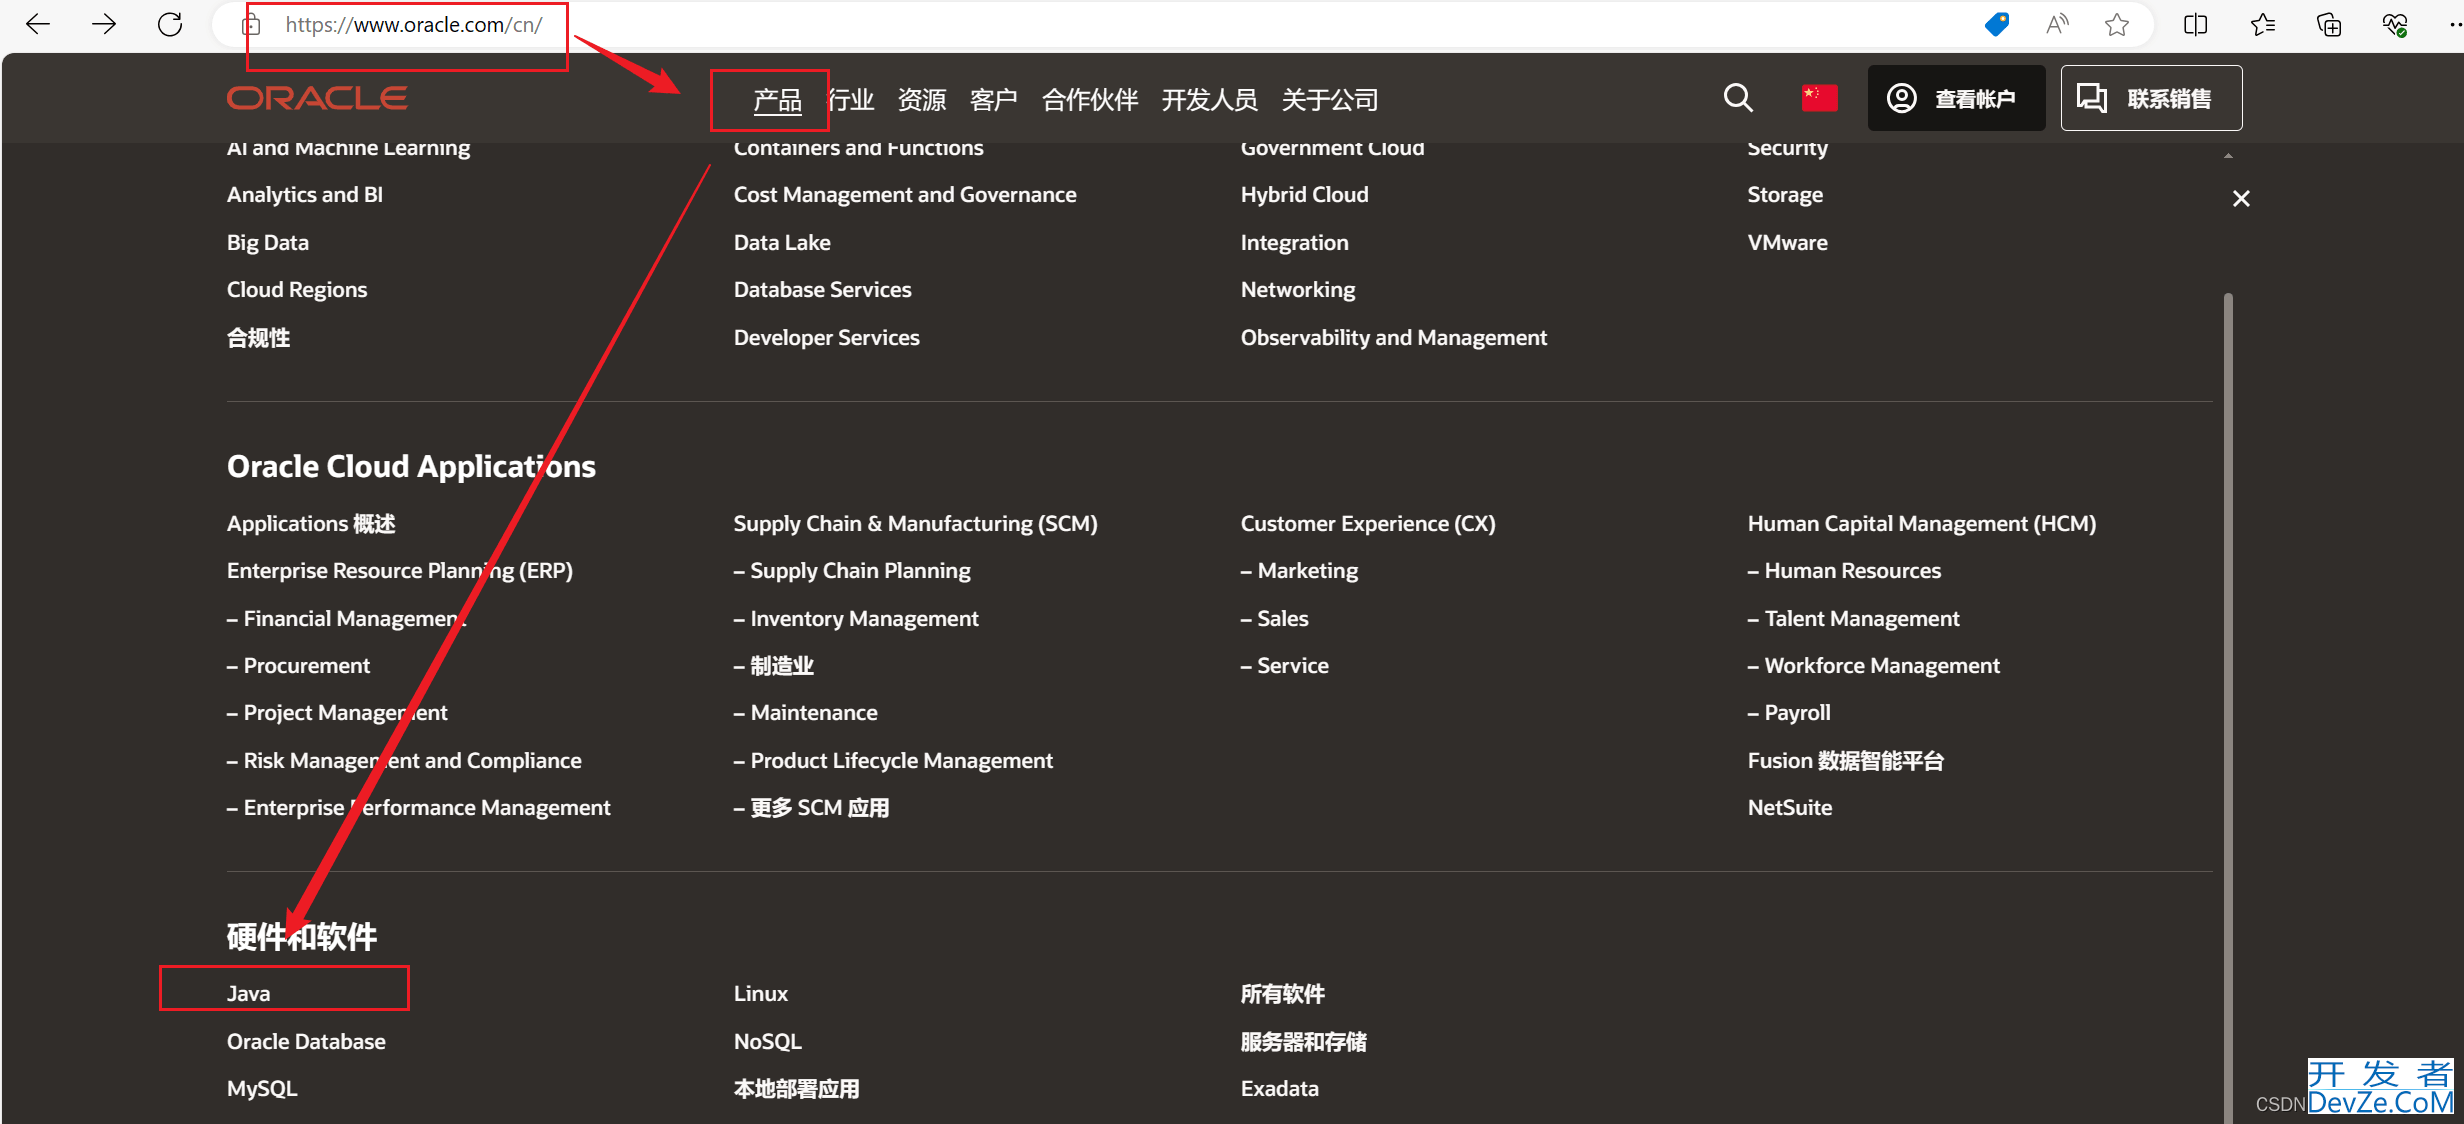Open the Networking link

1298,290
